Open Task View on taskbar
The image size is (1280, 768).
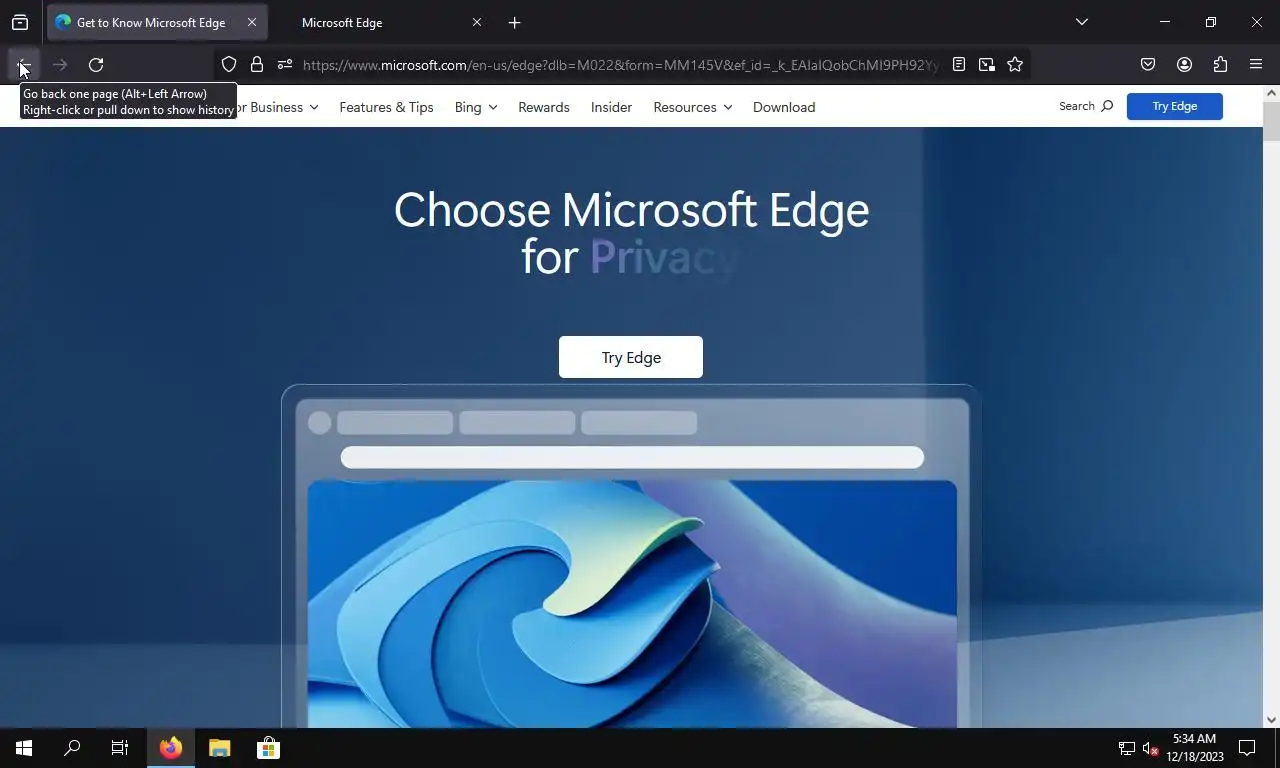[120, 748]
